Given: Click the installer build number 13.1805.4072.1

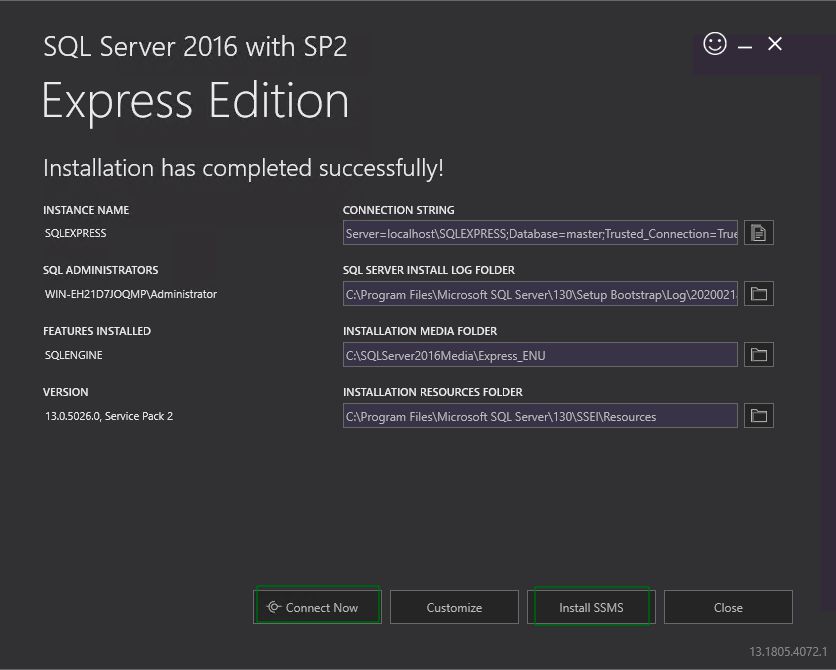Looking at the screenshot, I should coord(788,651).
